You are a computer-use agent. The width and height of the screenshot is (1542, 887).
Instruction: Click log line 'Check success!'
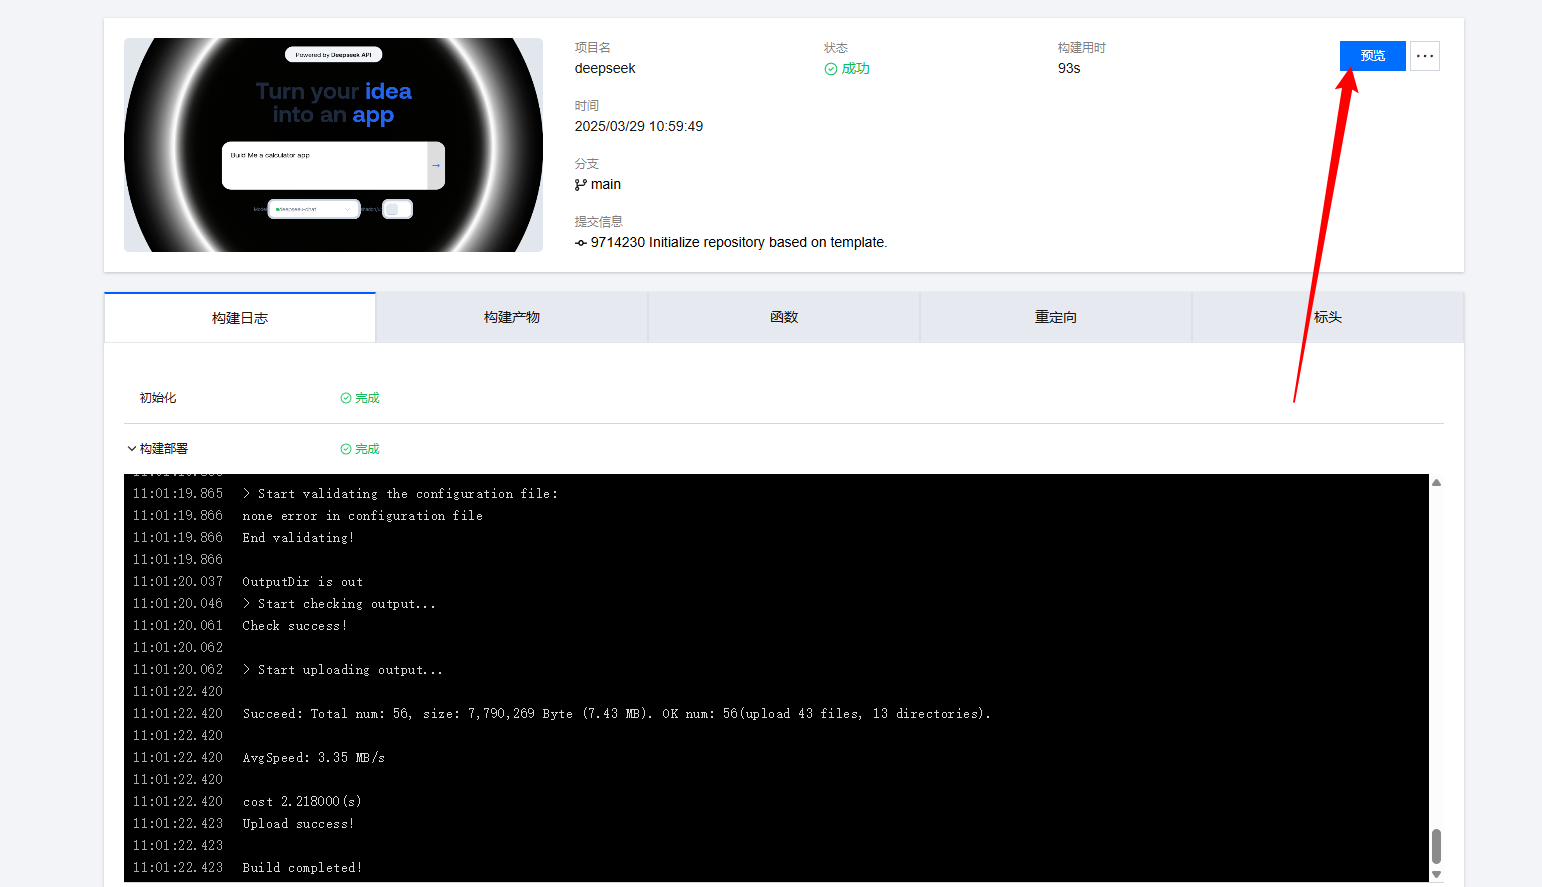pos(294,626)
